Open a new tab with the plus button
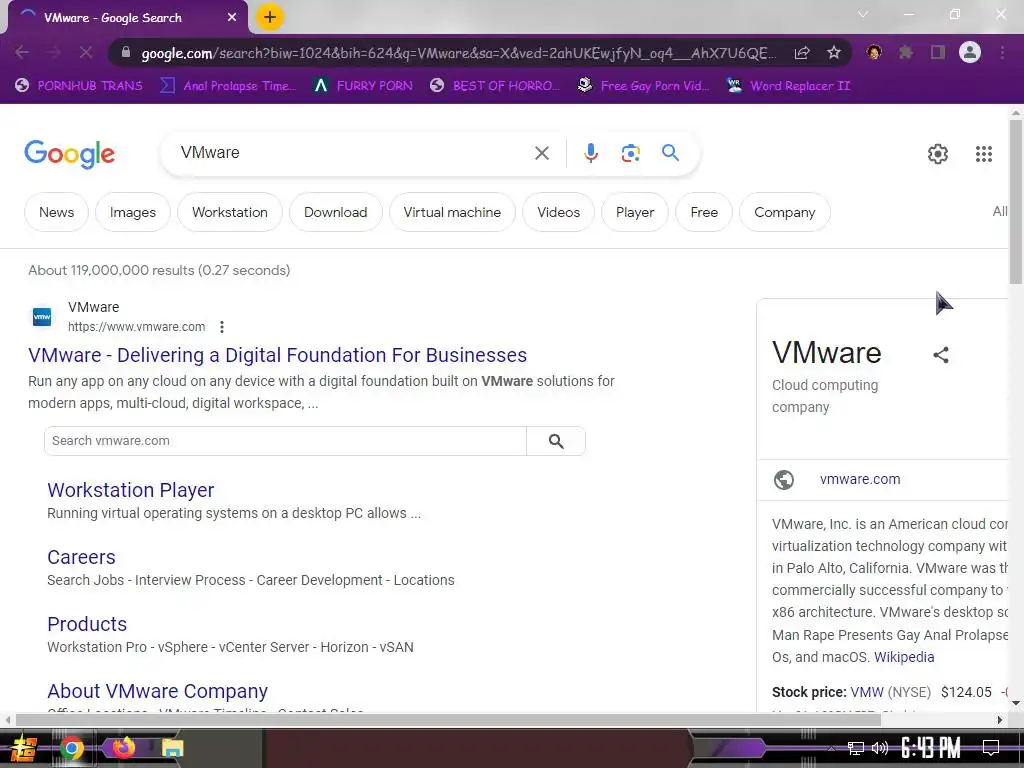 [x=270, y=17]
